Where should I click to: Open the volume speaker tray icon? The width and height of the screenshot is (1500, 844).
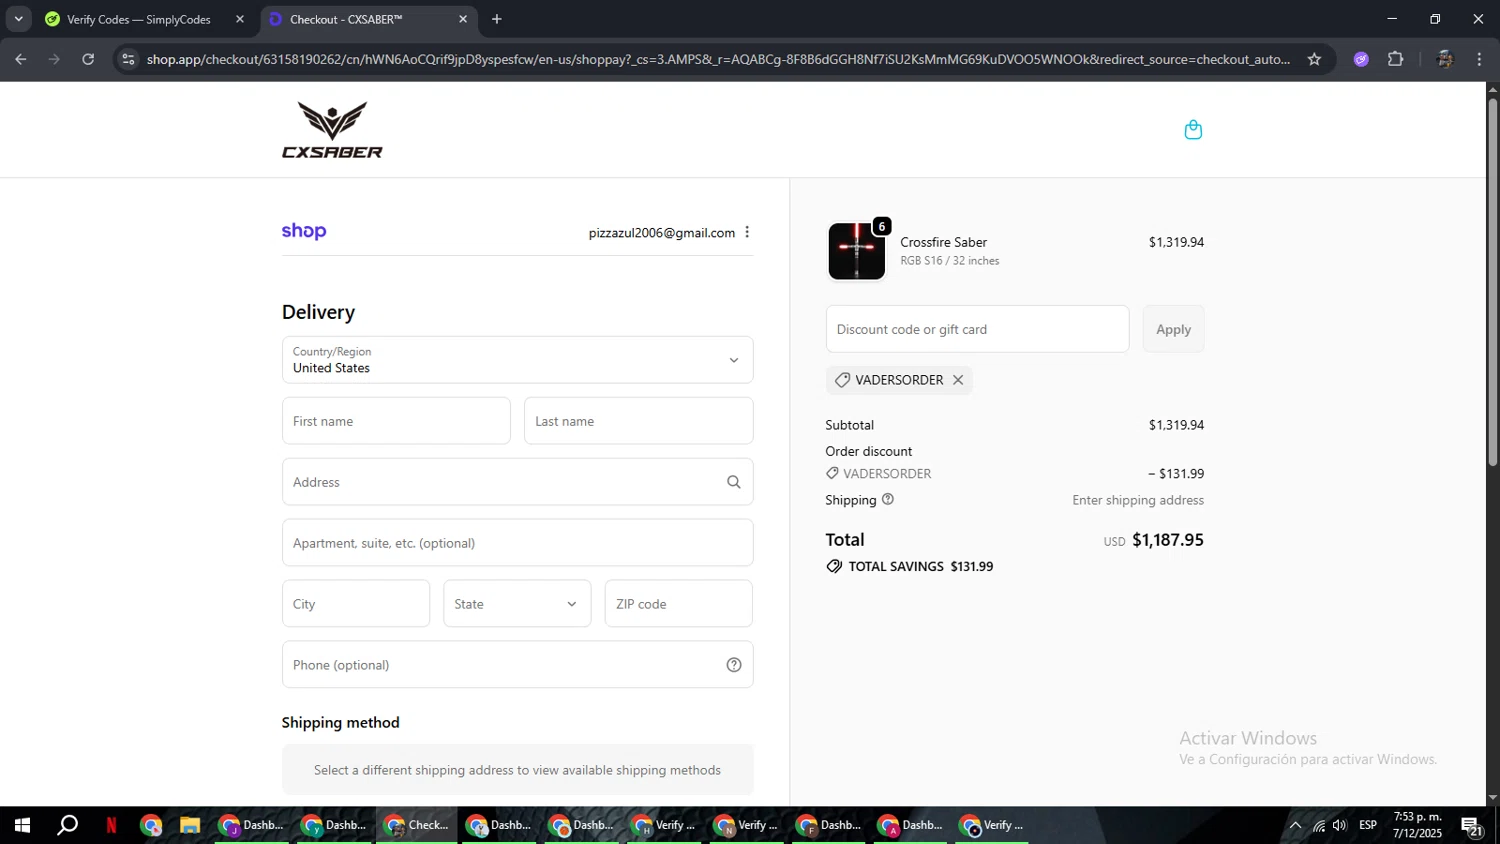[x=1340, y=825]
